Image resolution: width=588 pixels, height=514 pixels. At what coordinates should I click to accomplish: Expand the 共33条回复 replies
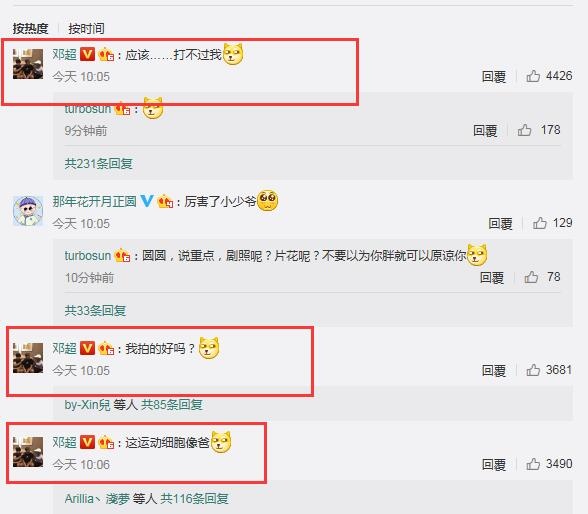click(95, 310)
